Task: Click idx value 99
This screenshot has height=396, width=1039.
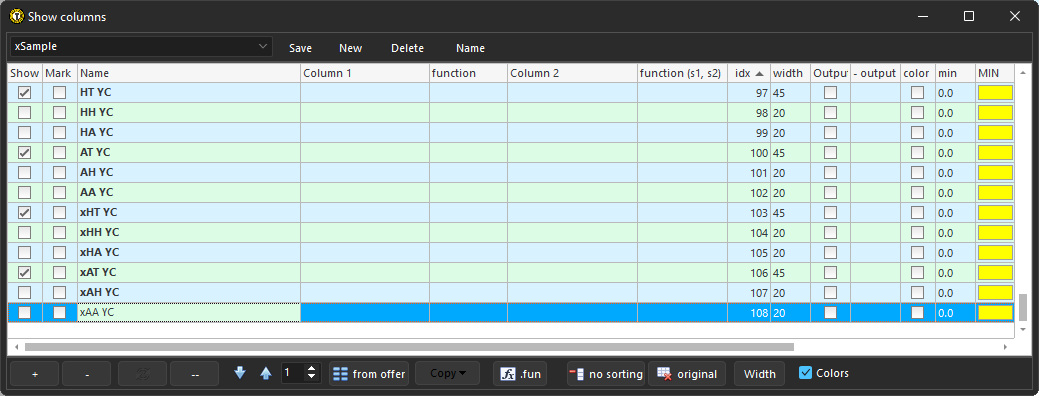Action: point(761,133)
